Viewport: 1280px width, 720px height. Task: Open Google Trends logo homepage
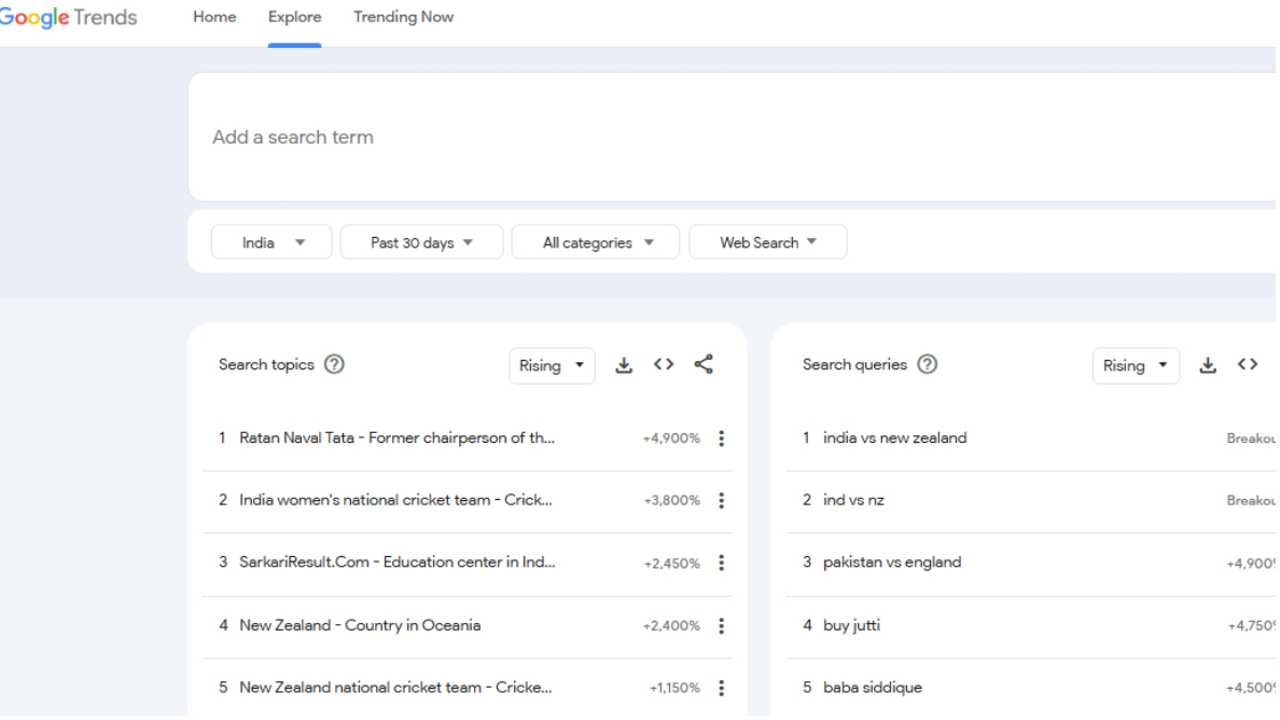tap(68, 18)
